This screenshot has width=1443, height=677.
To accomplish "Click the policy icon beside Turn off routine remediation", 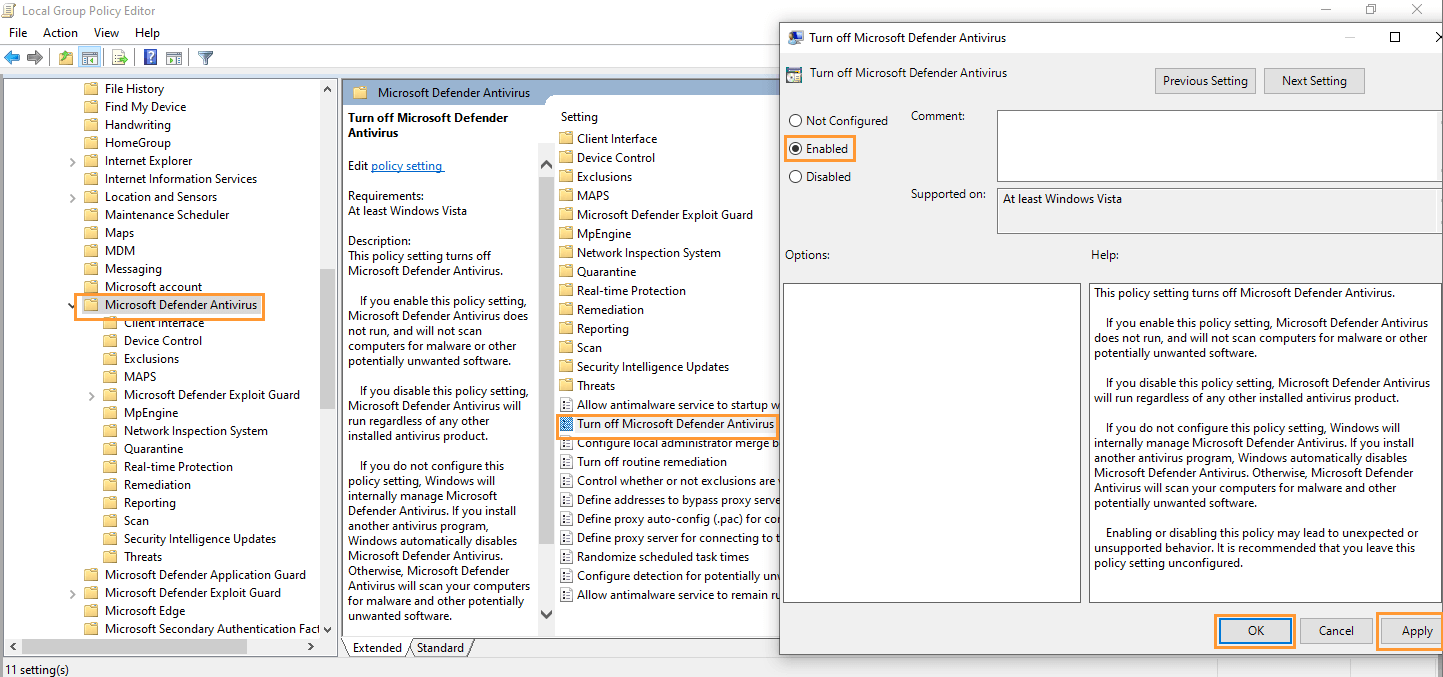I will point(566,462).
